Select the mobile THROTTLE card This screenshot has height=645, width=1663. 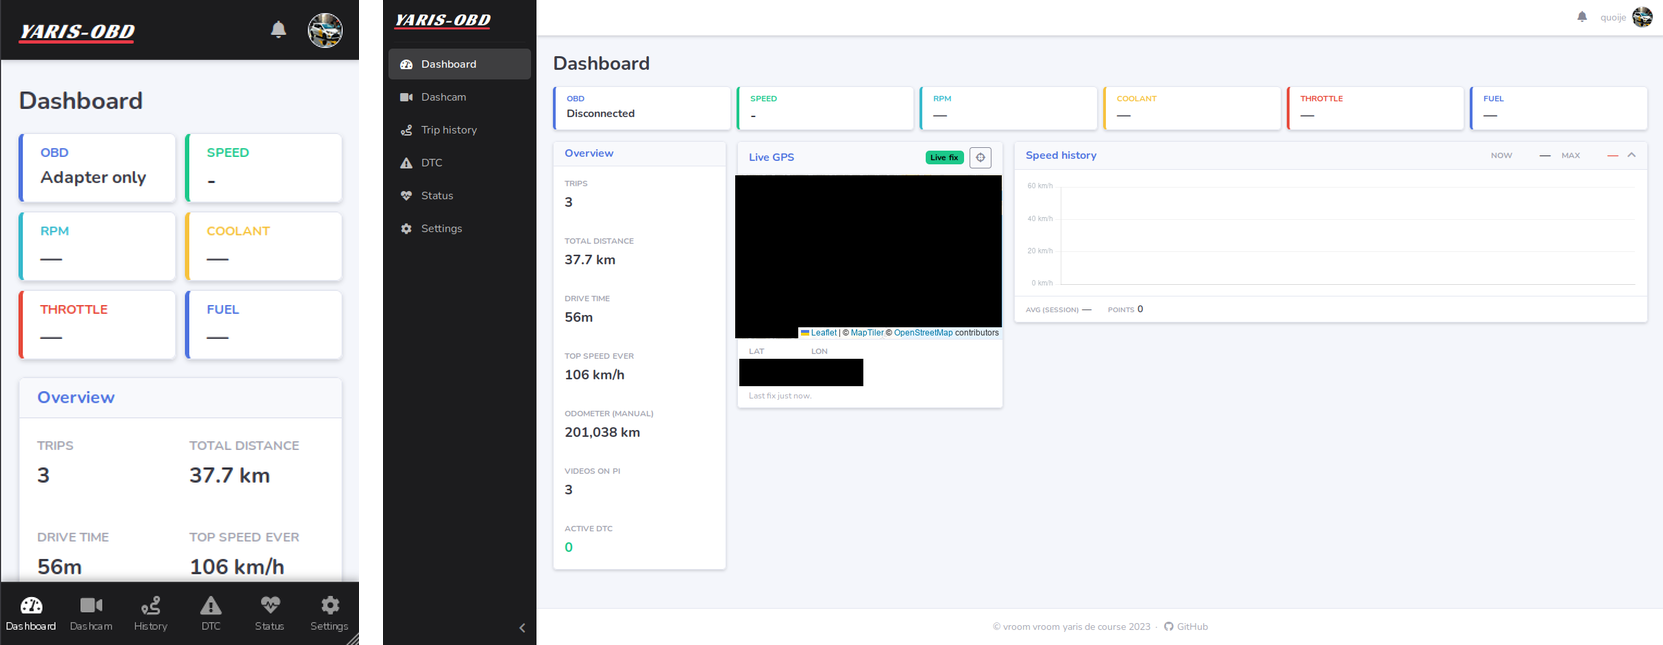pos(97,325)
